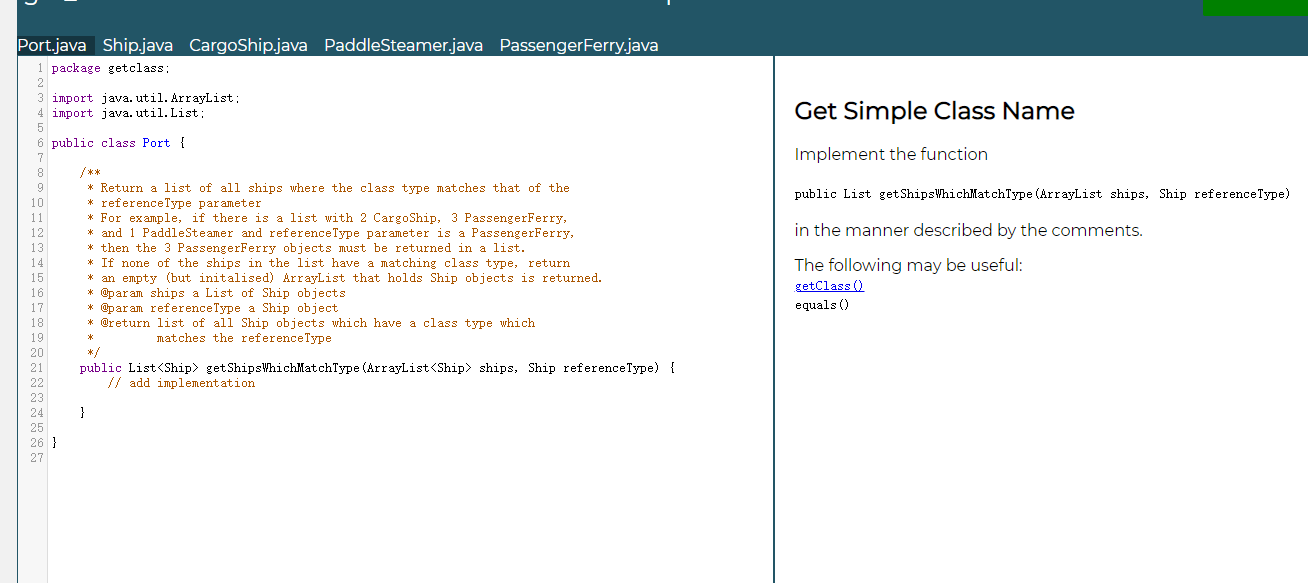Click line number 21 in the gutter

point(36,367)
